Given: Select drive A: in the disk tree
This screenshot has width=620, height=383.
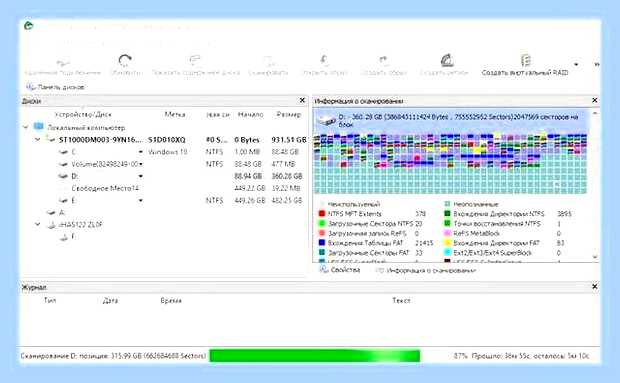Looking at the screenshot, I should 62,213.
